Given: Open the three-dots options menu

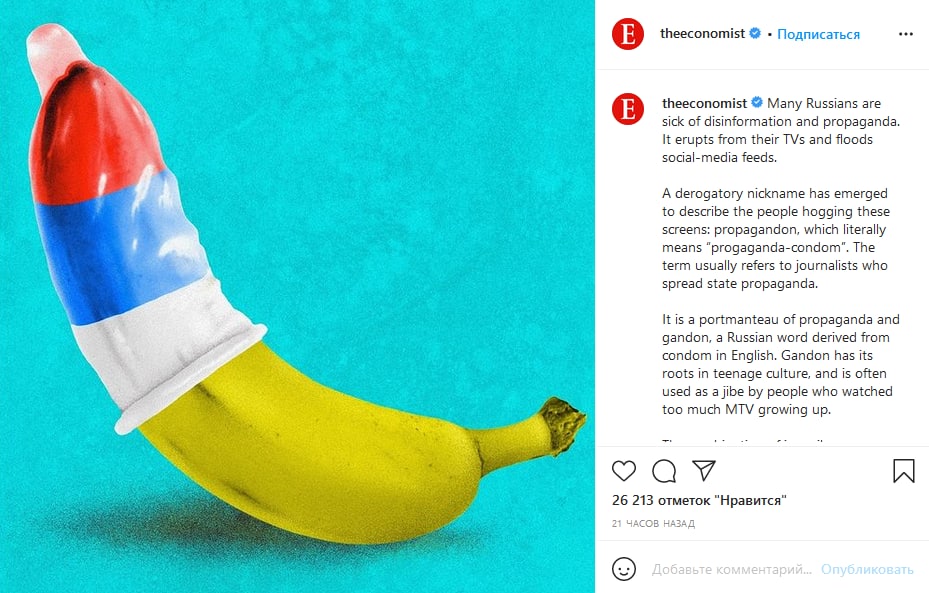Looking at the screenshot, I should point(905,34).
